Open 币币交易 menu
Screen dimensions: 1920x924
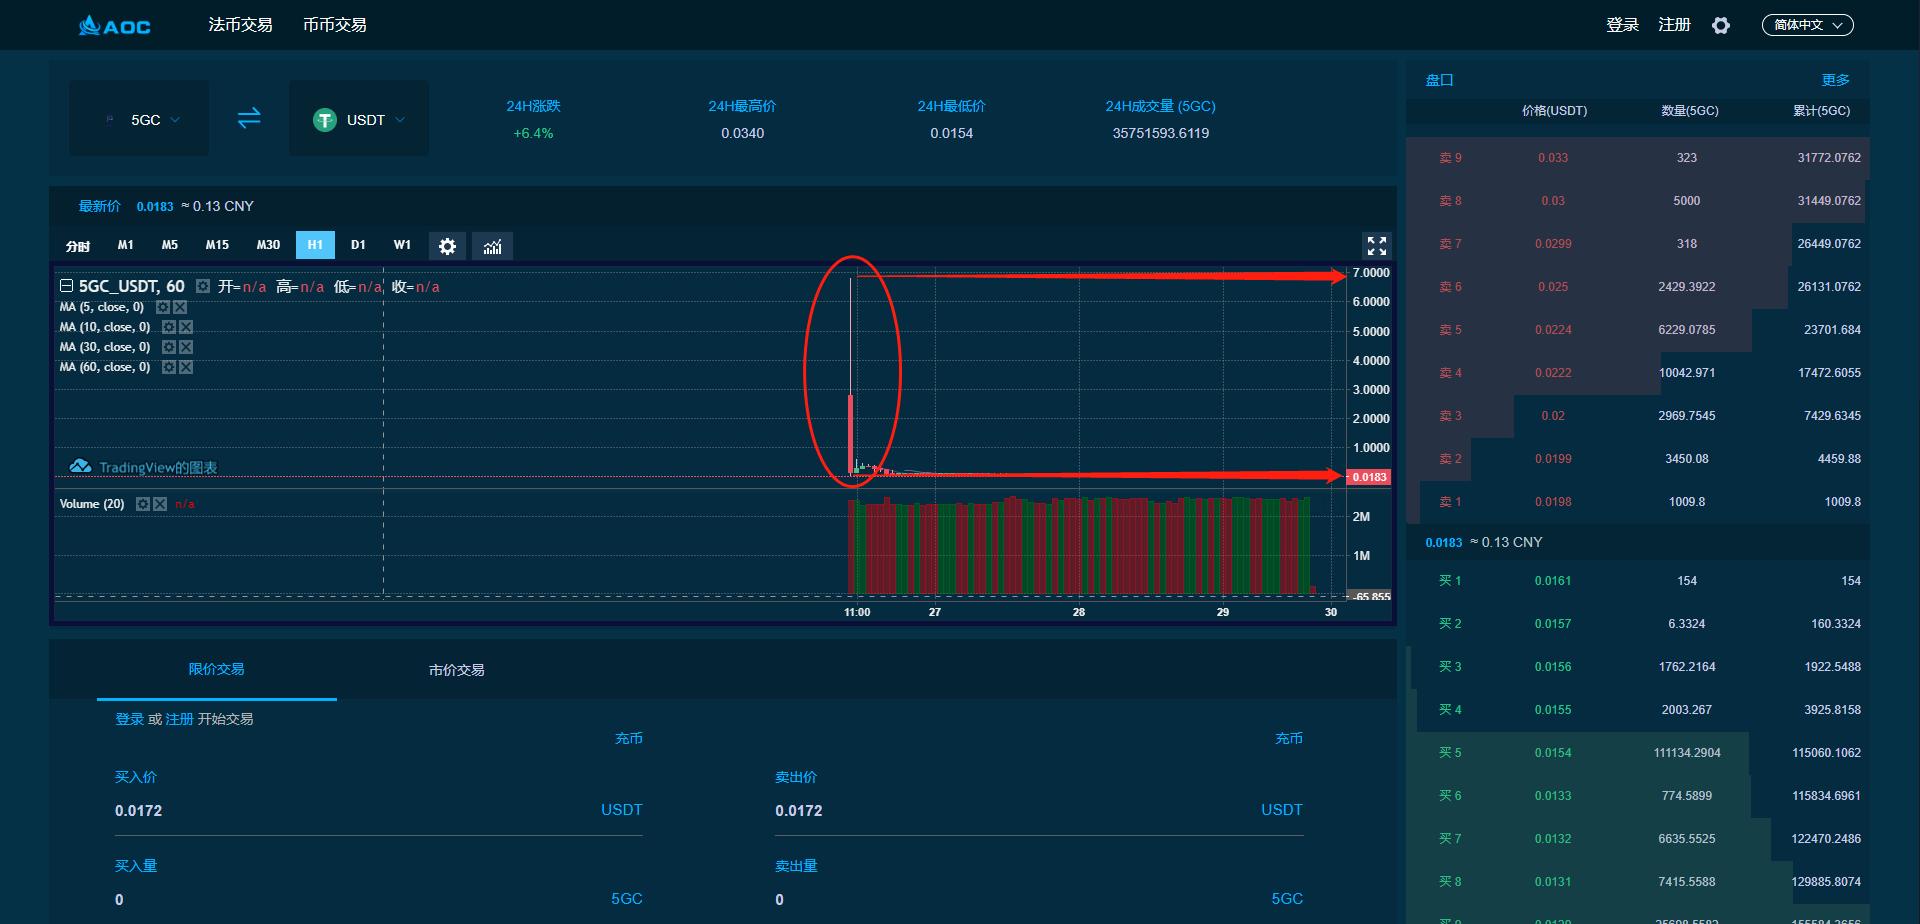pyautogui.click(x=335, y=25)
